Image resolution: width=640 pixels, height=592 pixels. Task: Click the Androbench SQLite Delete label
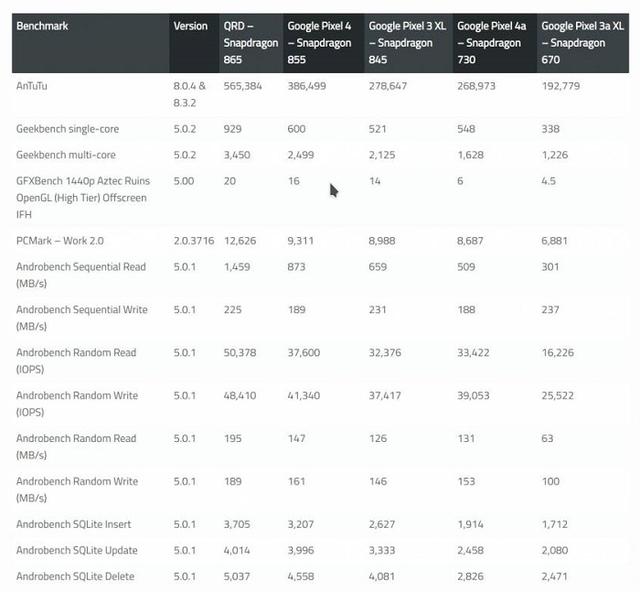[x=75, y=576]
